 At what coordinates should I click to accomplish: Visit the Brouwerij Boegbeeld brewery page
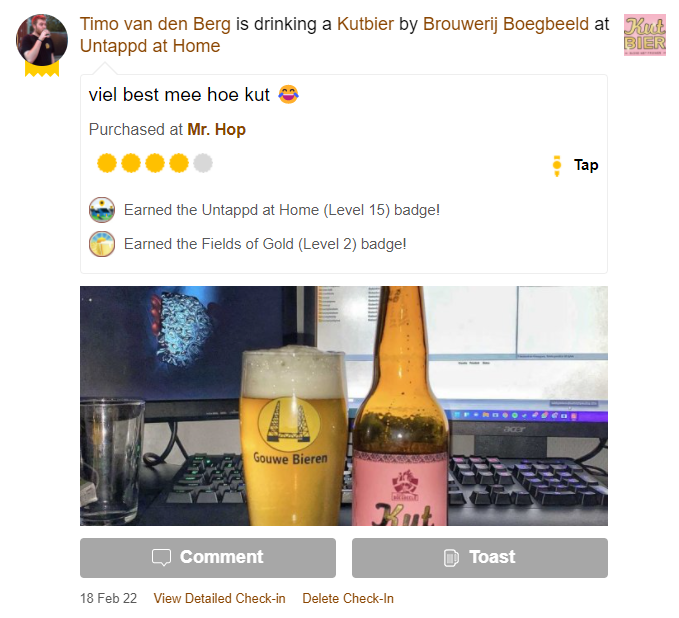pyautogui.click(x=506, y=24)
